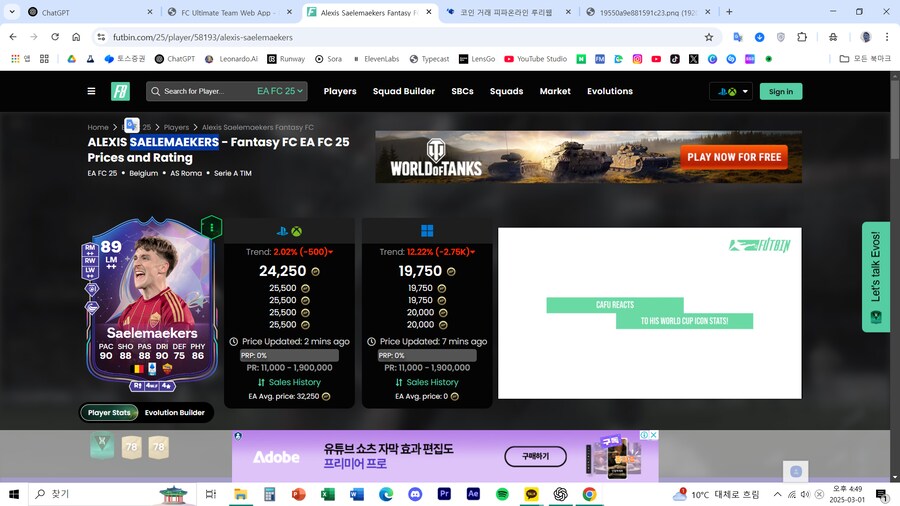Open a new browser tab
The height and width of the screenshot is (506, 900).
729,11
